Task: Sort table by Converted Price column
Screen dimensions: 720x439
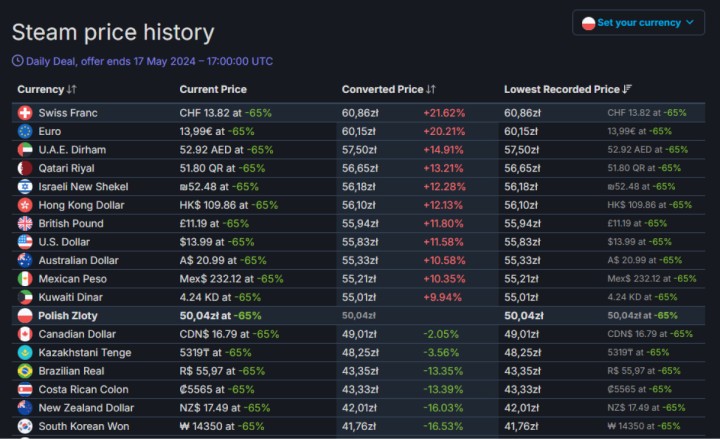Action: pyautogui.click(x=388, y=90)
